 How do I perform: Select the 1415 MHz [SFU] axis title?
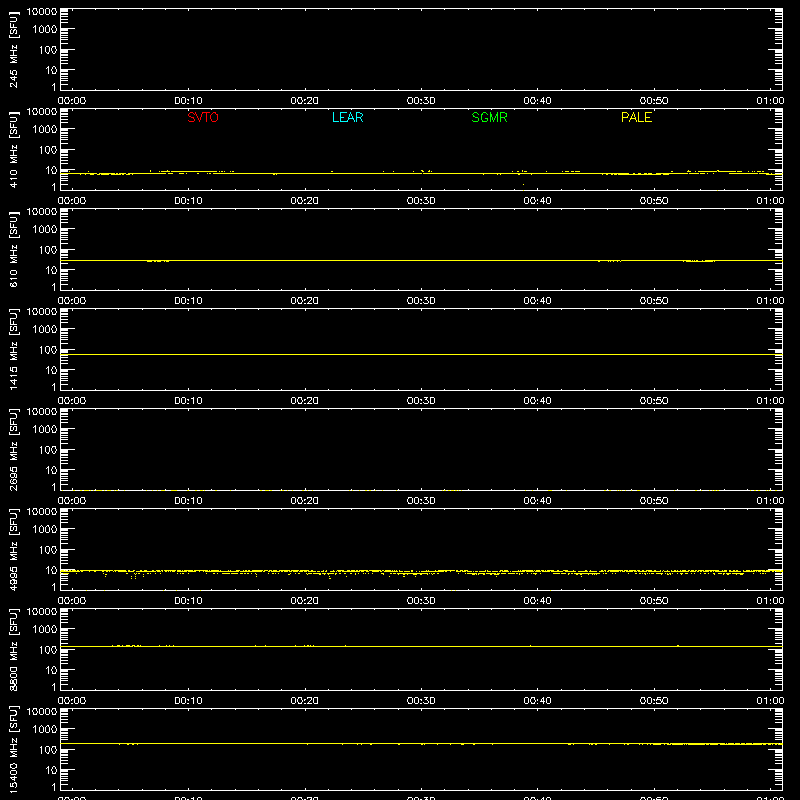(13, 349)
